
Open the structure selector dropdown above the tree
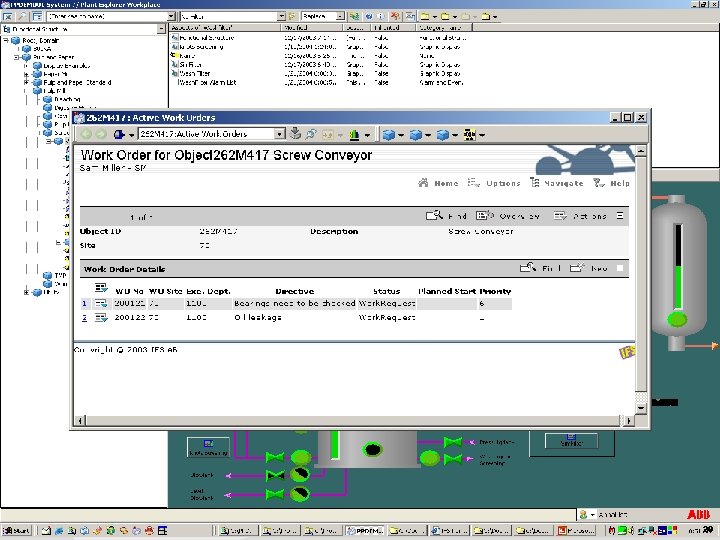[161, 29]
